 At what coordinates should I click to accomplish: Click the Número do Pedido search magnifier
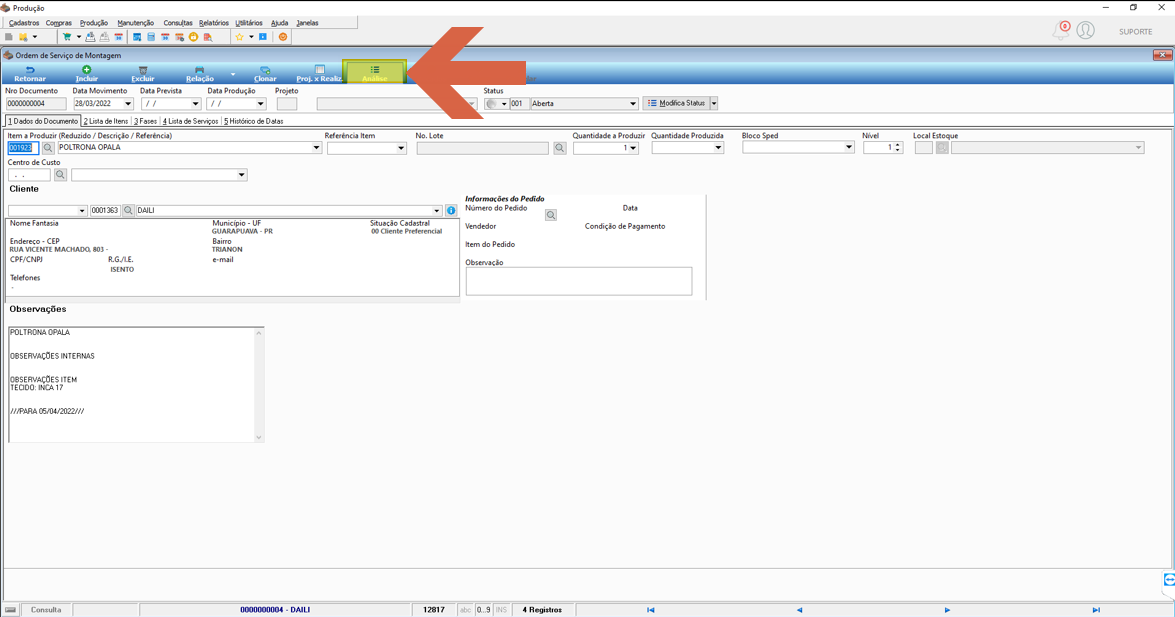click(551, 215)
